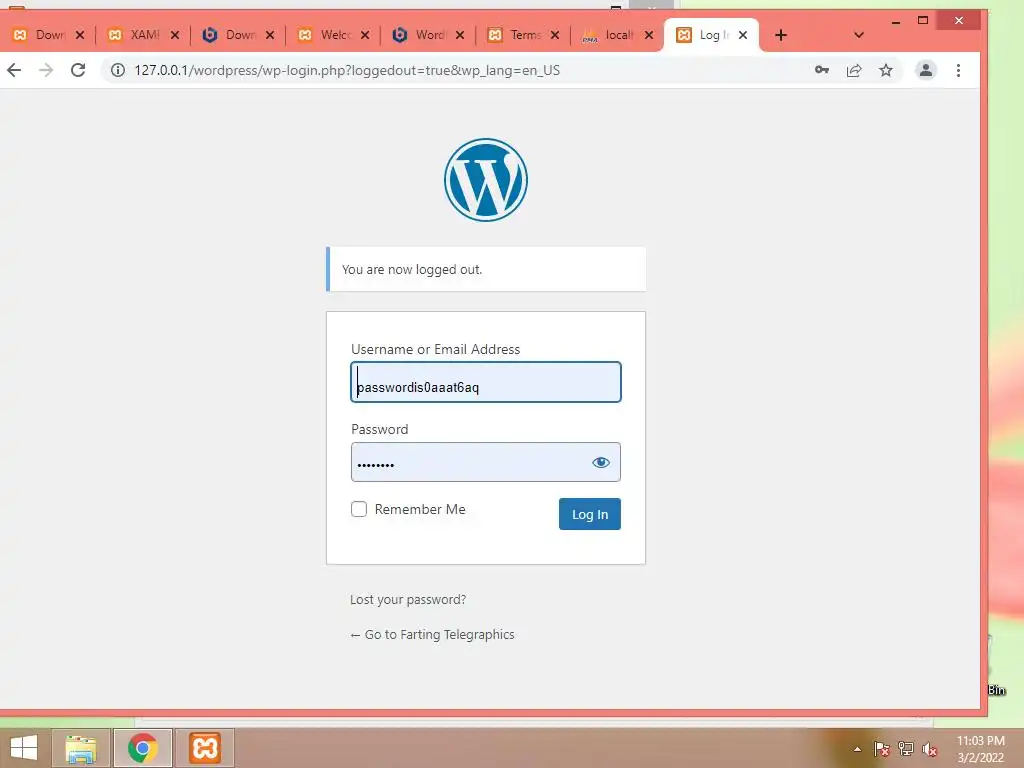This screenshot has width=1024, height=768.
Task: Switch to the Terms tab
Action: click(x=516, y=35)
